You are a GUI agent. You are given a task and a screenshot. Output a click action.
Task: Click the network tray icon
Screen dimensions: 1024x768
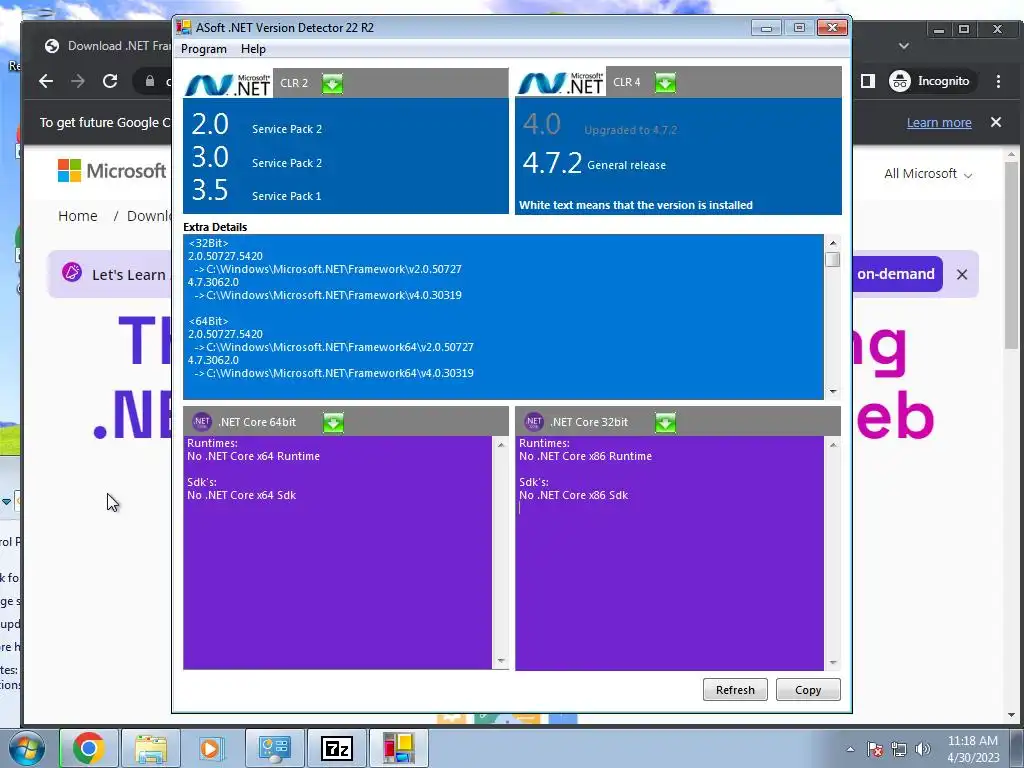[x=899, y=749]
